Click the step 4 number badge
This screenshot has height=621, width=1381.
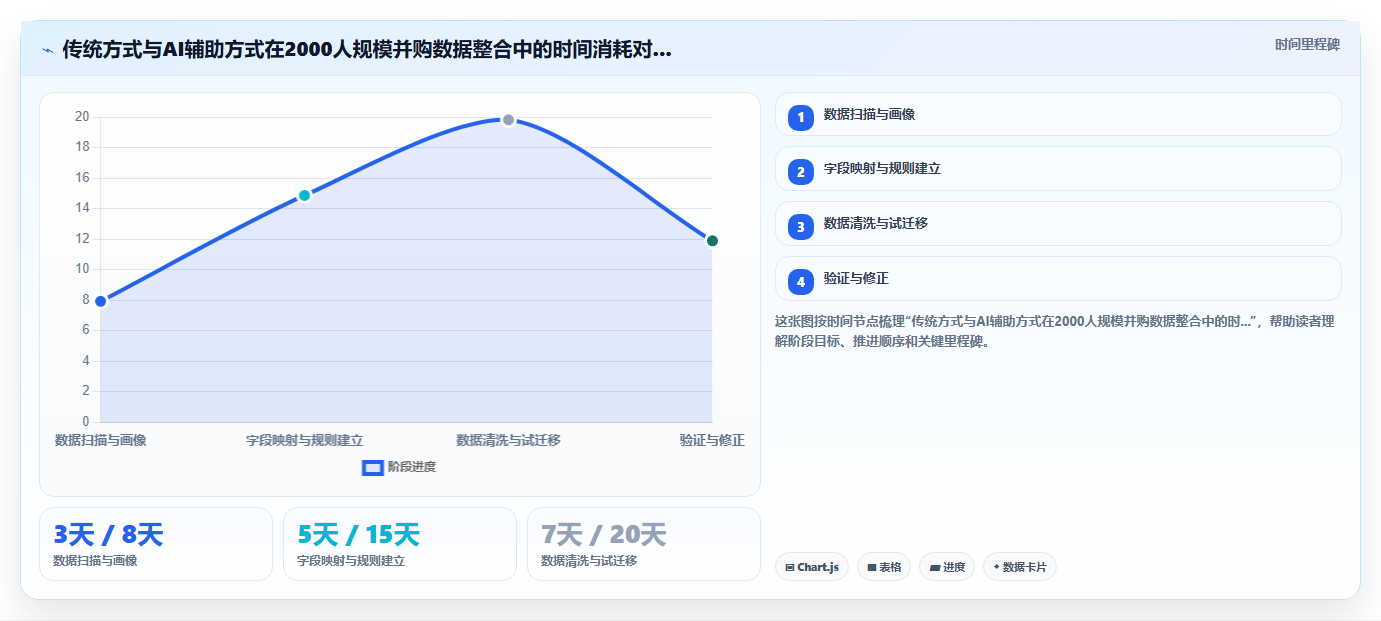point(800,282)
